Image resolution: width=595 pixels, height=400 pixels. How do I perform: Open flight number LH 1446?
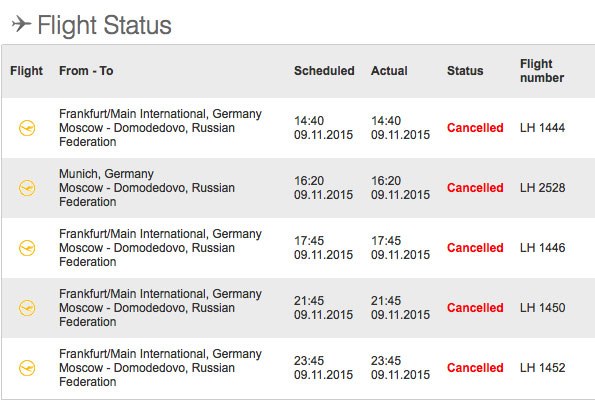click(x=543, y=248)
